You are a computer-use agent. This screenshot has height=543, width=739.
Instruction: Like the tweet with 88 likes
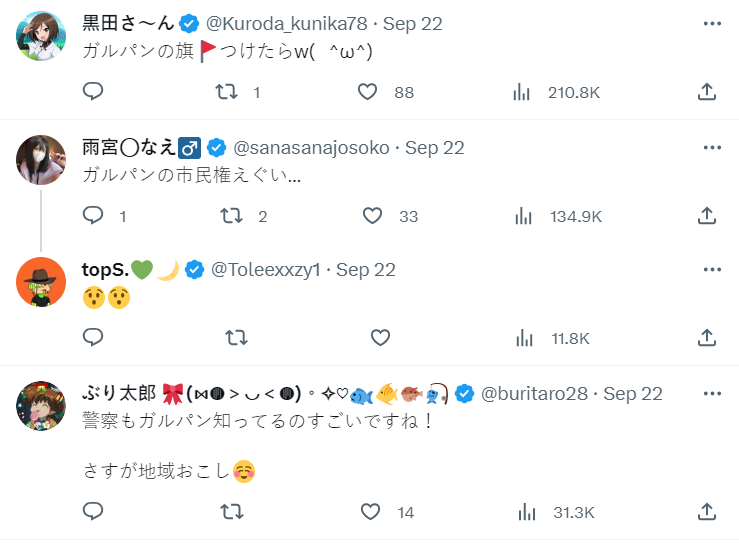point(368,92)
